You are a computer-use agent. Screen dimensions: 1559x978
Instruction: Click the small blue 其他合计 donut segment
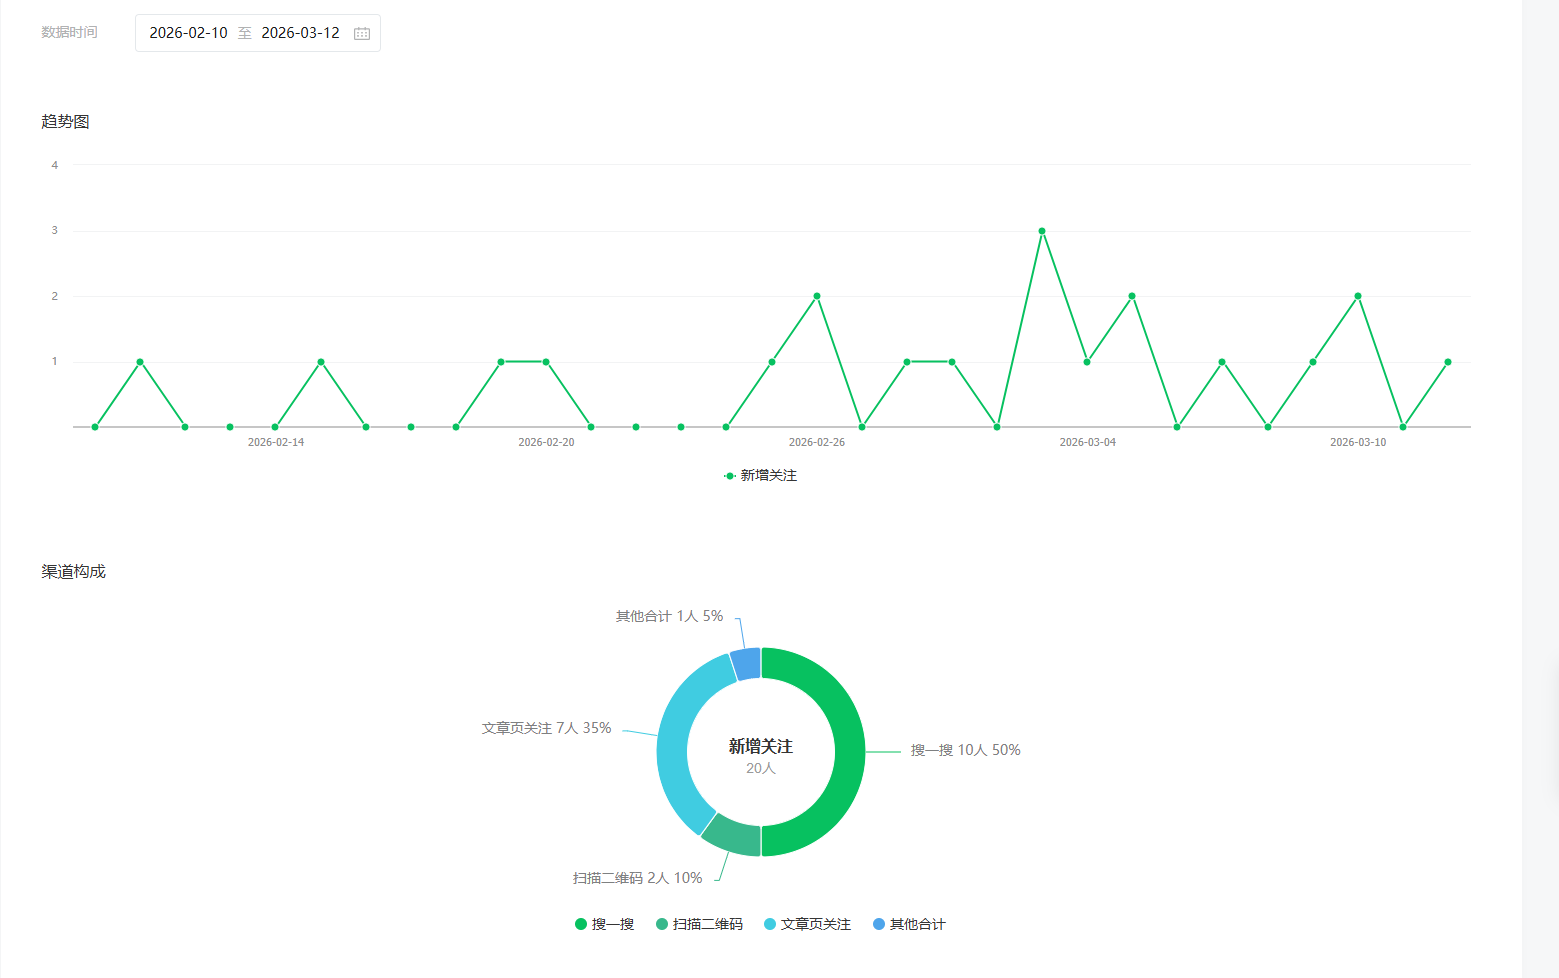click(x=746, y=664)
